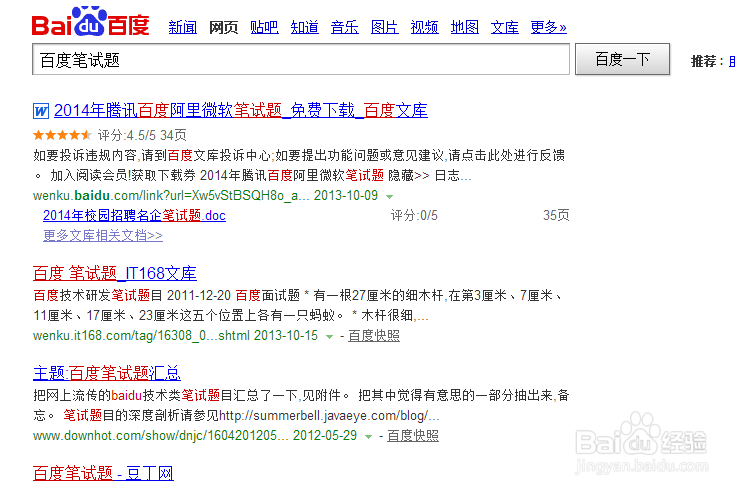Click the 评分:4.5/5 34页 text

click(x=142, y=135)
